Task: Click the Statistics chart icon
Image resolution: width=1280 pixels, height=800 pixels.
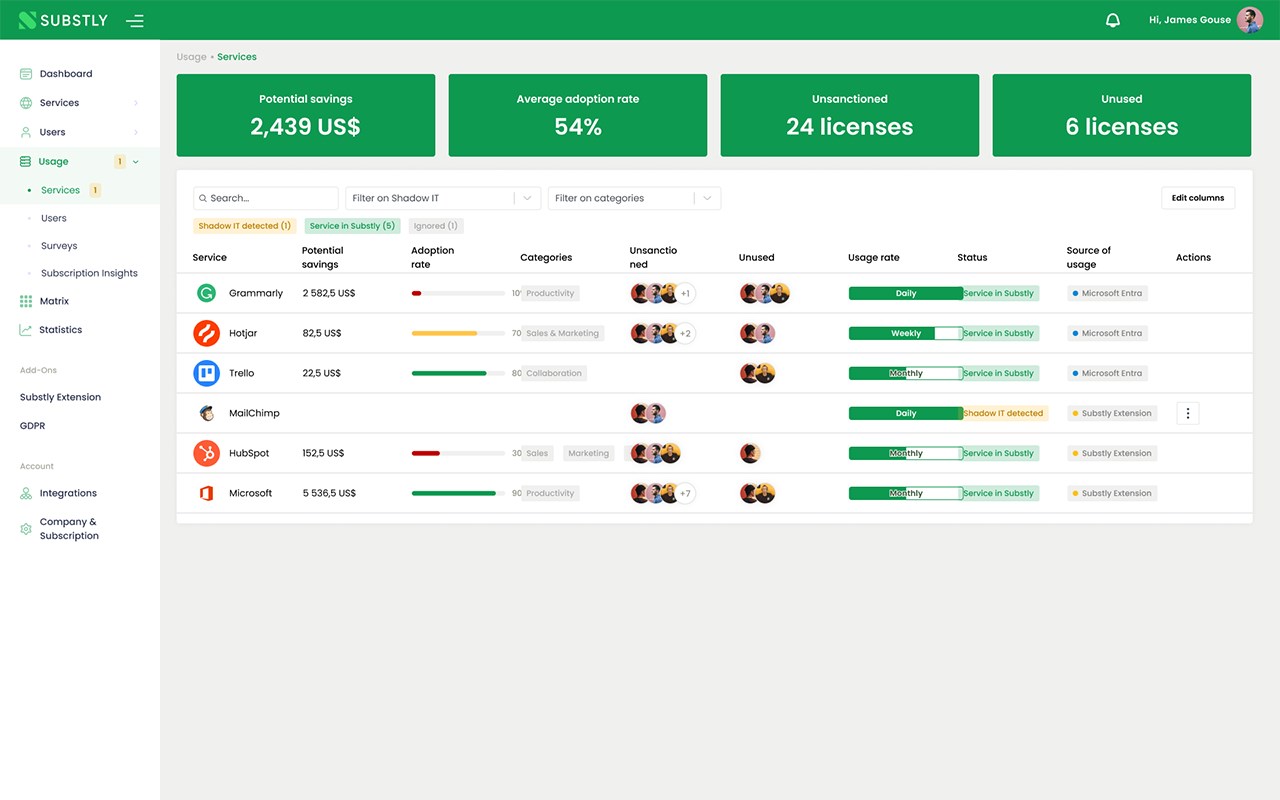Action: (26, 330)
